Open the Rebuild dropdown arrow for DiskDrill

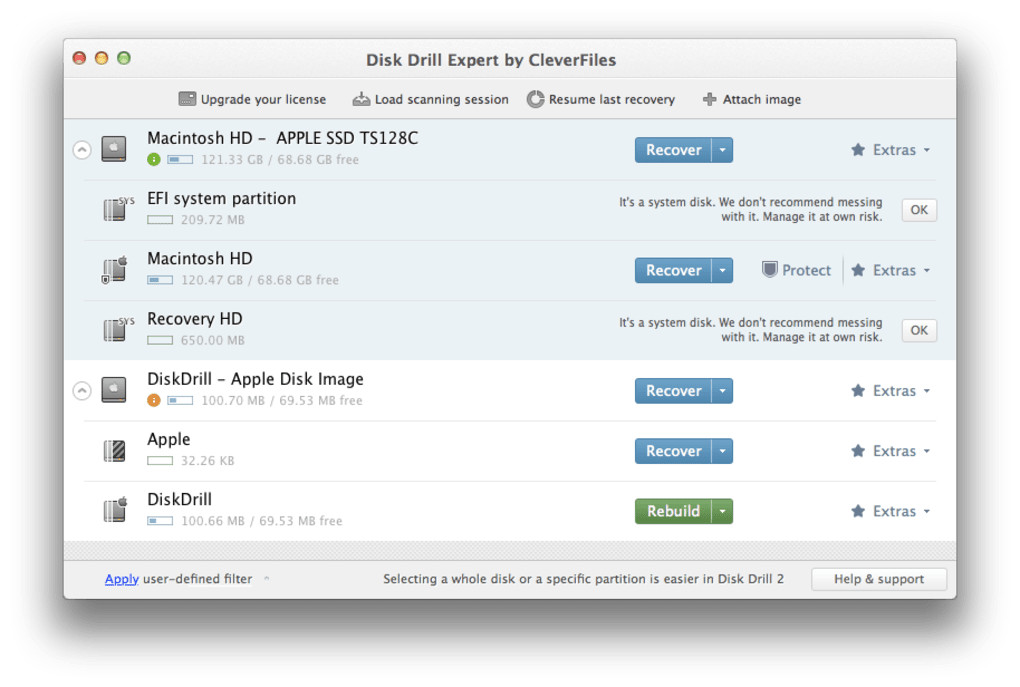coord(723,511)
